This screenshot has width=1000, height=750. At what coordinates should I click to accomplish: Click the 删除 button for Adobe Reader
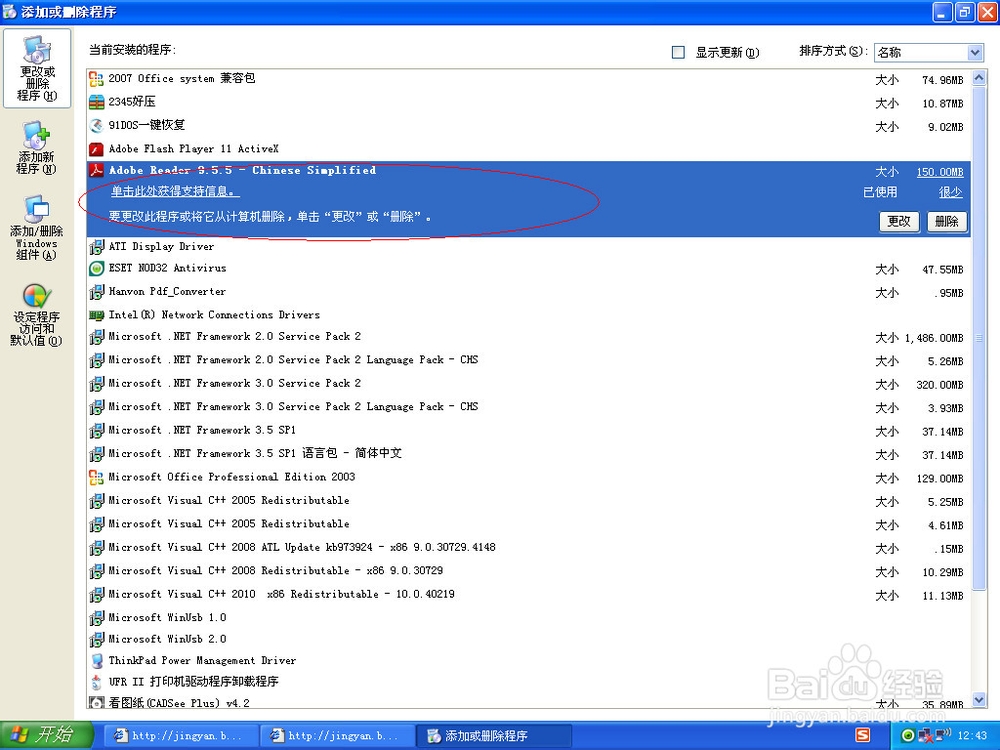pyautogui.click(x=946, y=221)
